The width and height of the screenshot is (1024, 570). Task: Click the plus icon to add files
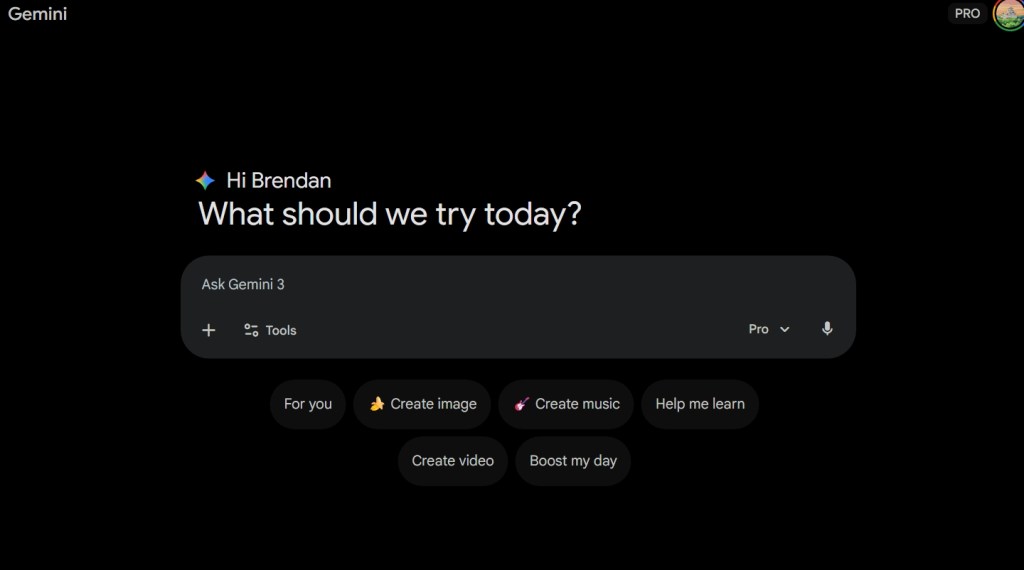pos(208,330)
